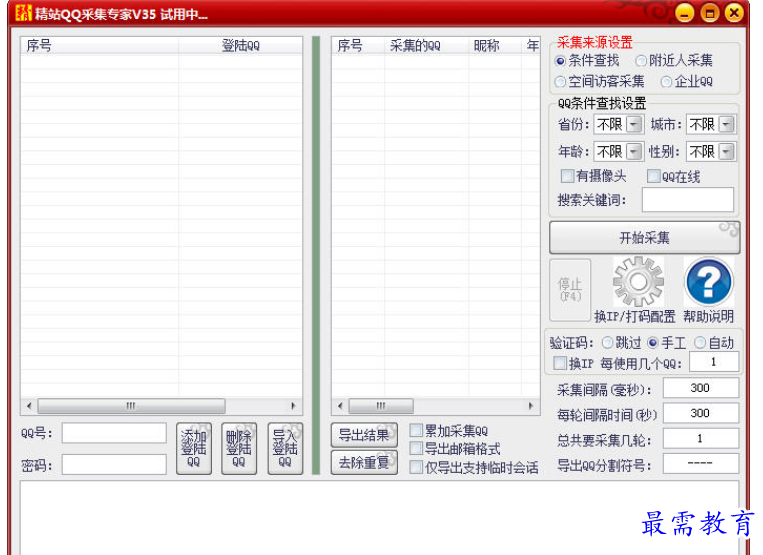
Task: Click the 昵称 column header
Action: tap(495, 46)
